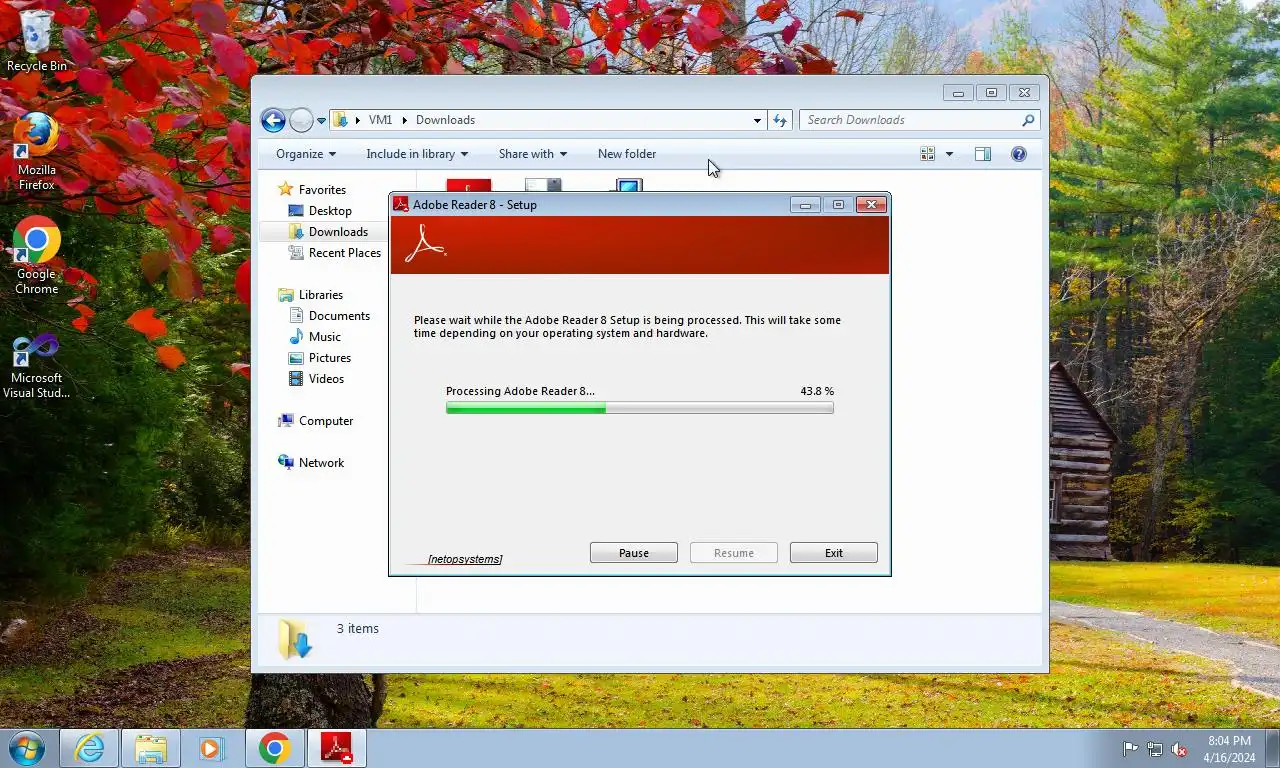Open Explorer help question mark
This screenshot has height=768, width=1280.
pyautogui.click(x=1019, y=154)
